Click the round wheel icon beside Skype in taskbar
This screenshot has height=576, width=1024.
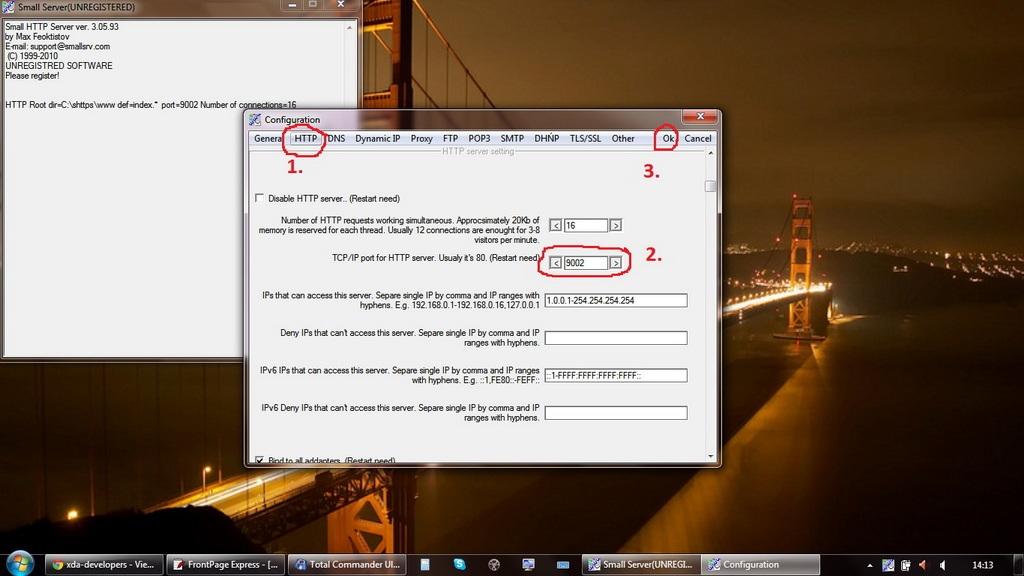point(494,564)
